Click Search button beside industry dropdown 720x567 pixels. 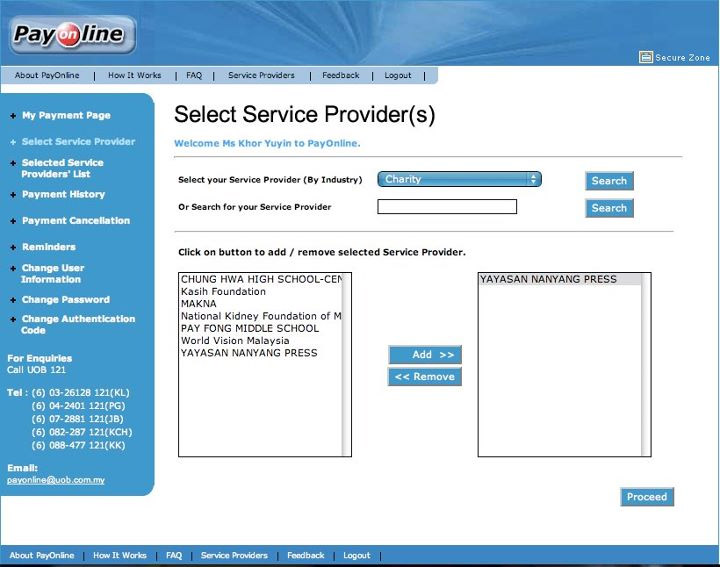(609, 181)
